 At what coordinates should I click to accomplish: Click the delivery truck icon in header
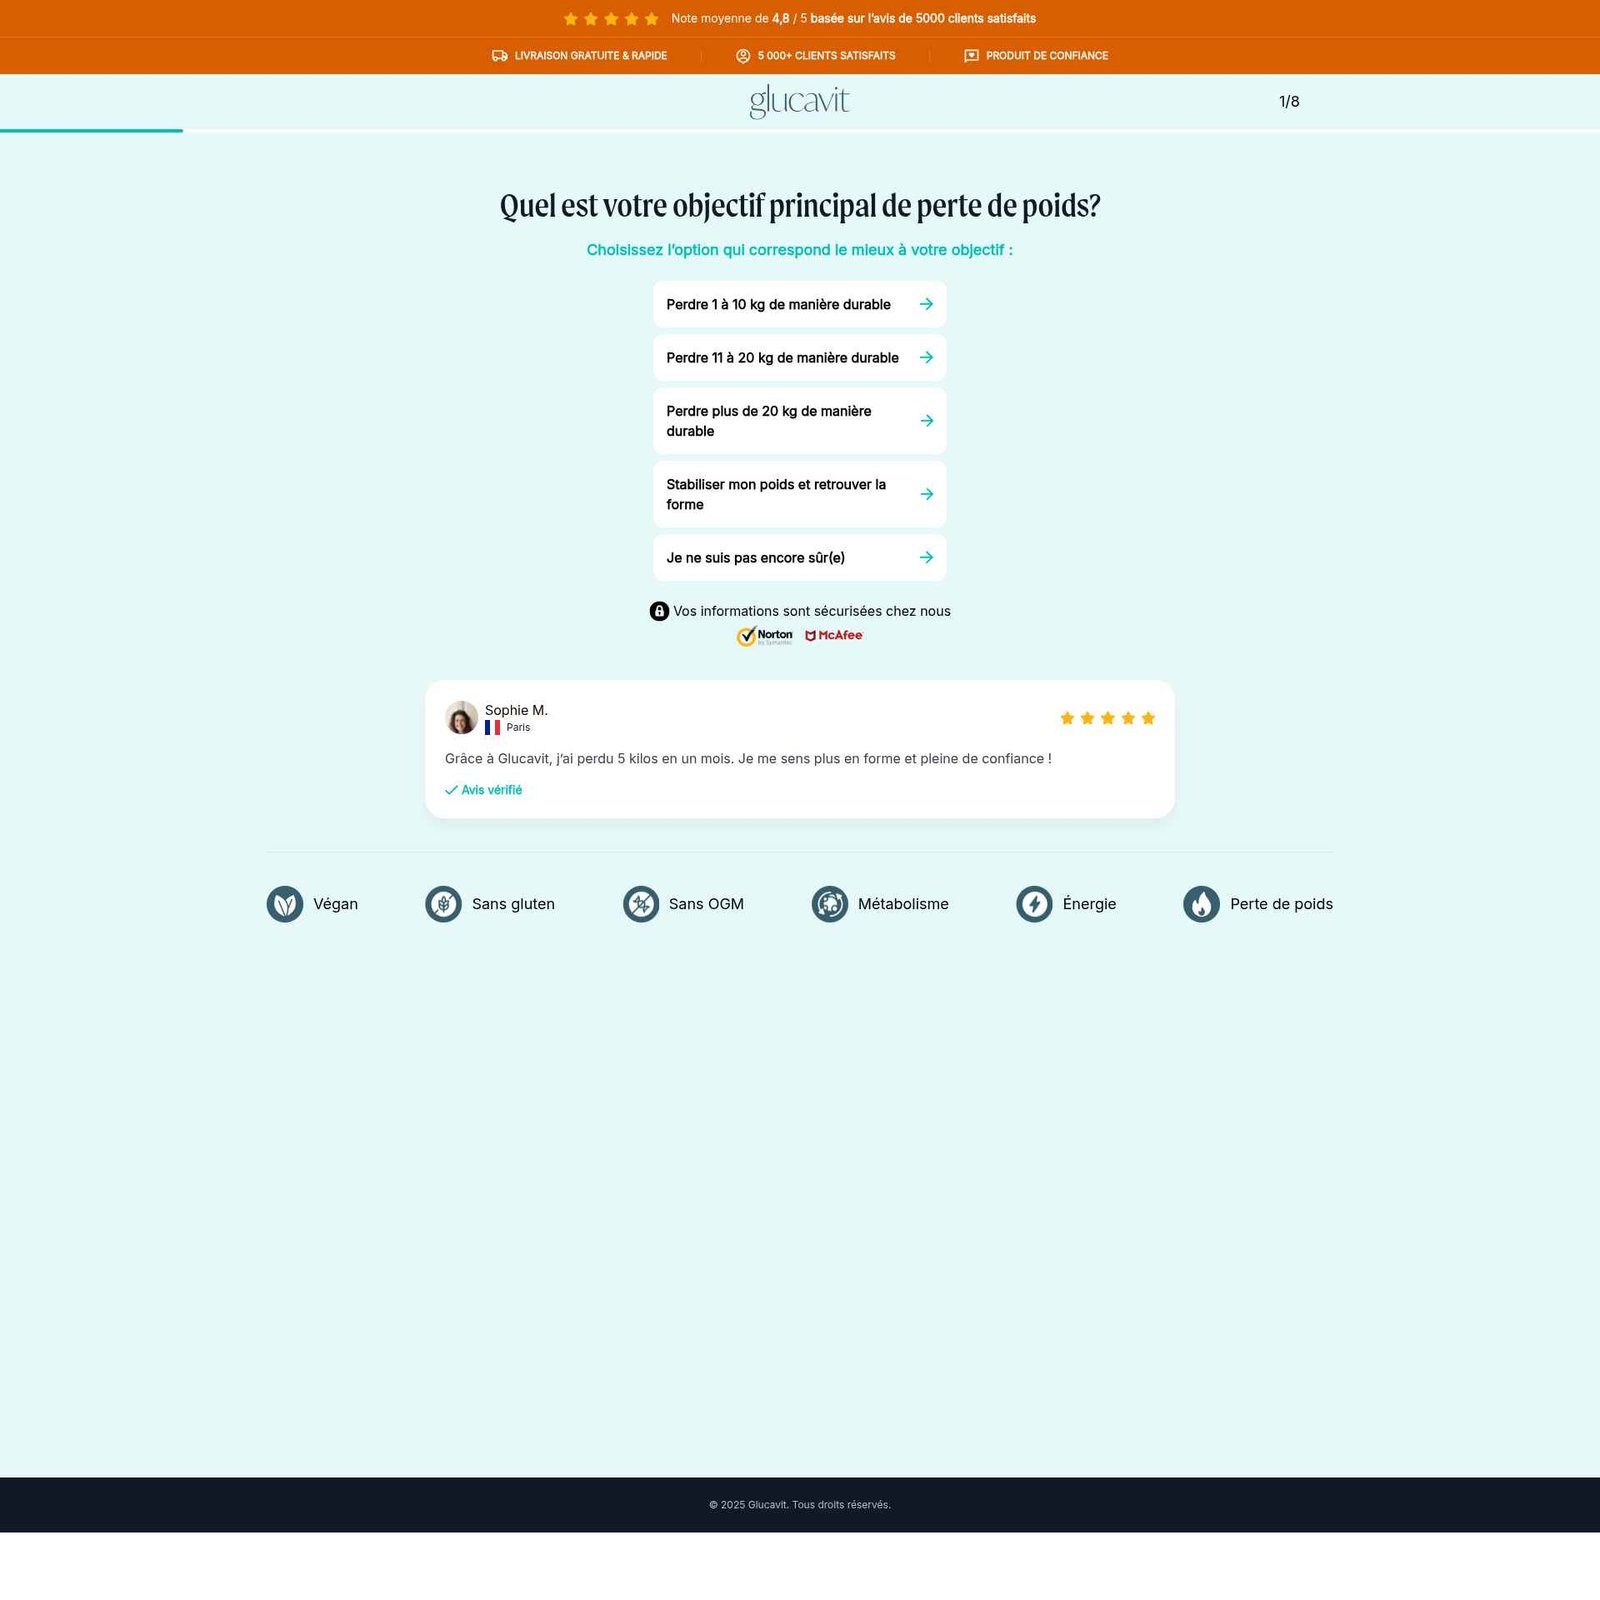[500, 56]
